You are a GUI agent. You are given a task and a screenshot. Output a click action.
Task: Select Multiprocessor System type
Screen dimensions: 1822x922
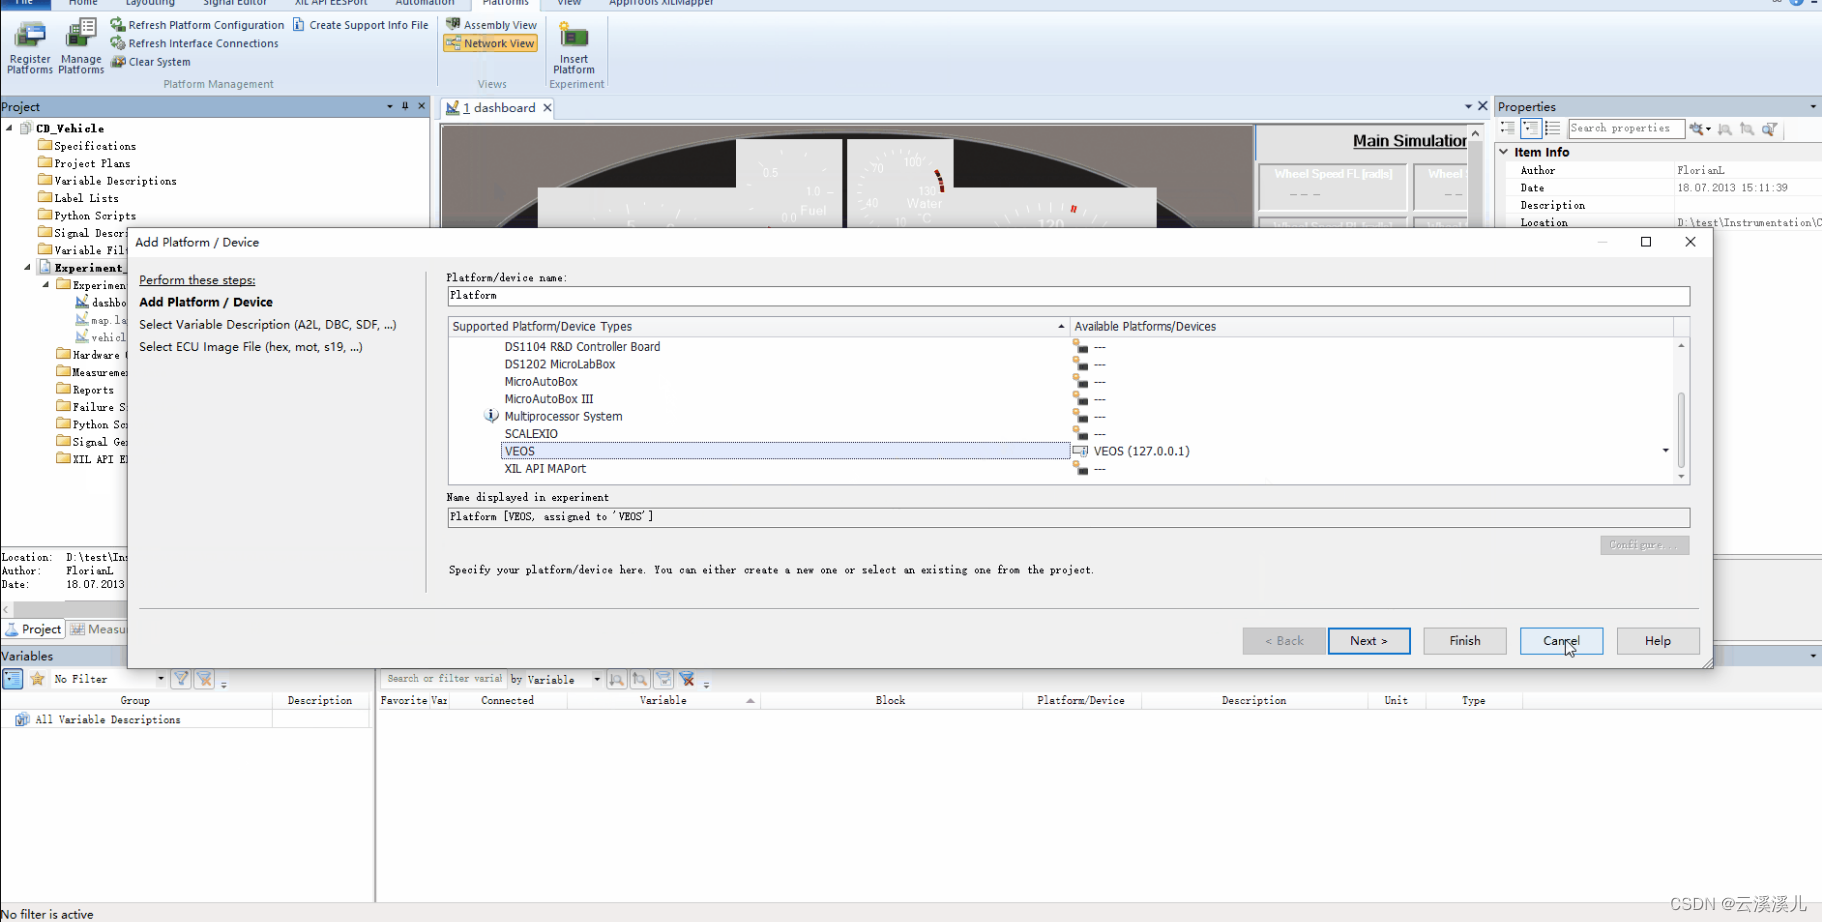pos(563,416)
